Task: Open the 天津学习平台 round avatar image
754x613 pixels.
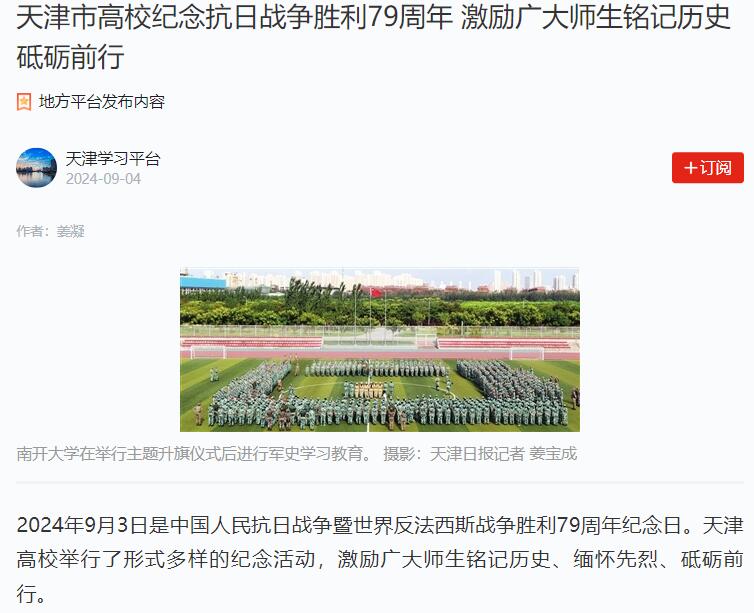Action: point(37,168)
